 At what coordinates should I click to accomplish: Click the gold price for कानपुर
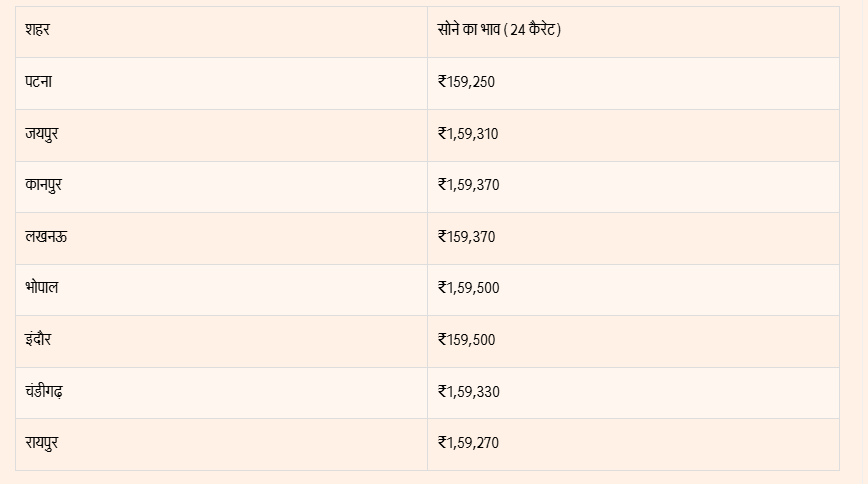click(468, 185)
